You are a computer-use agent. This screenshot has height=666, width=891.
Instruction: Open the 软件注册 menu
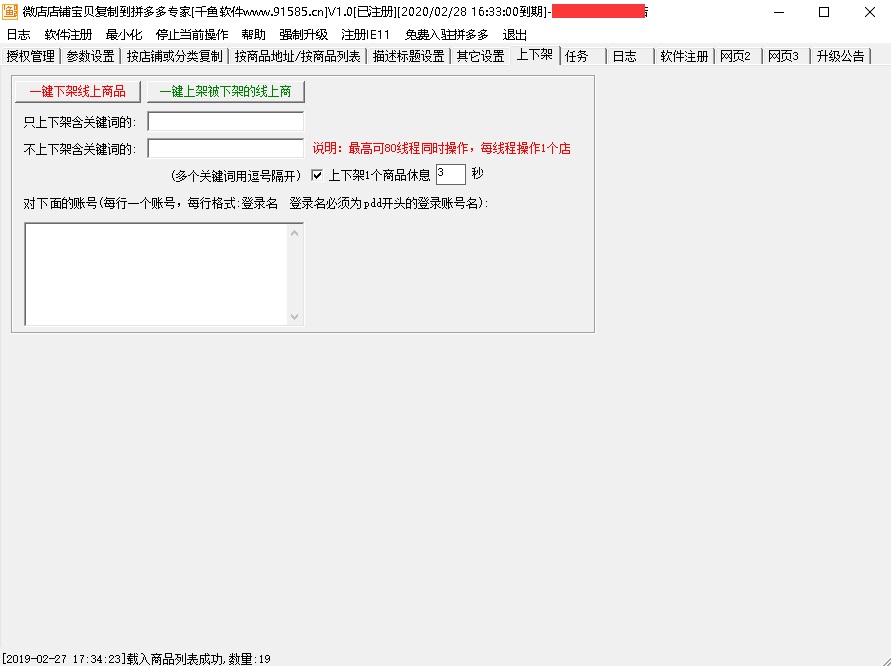68,35
